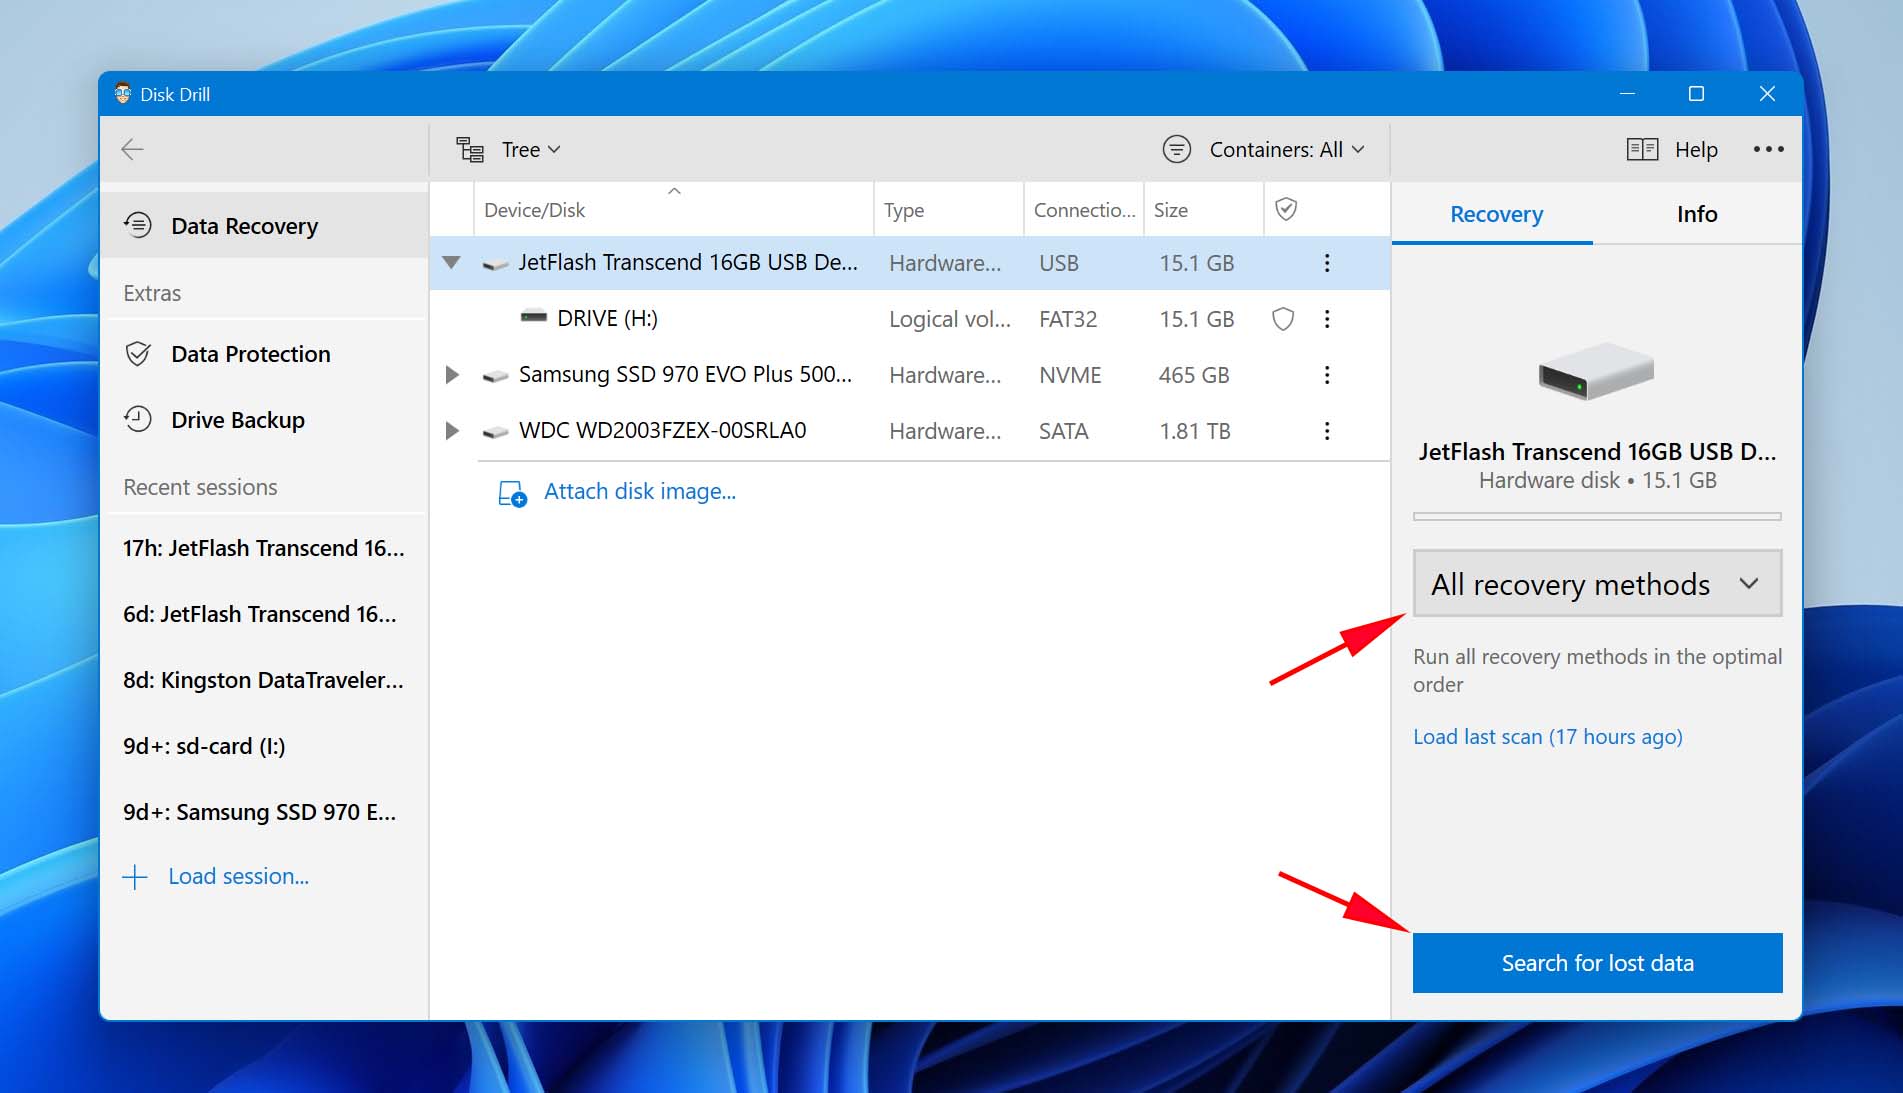Open the 9d+: sd-card (I:) session
Image resolution: width=1903 pixels, height=1093 pixels.
click(x=264, y=746)
